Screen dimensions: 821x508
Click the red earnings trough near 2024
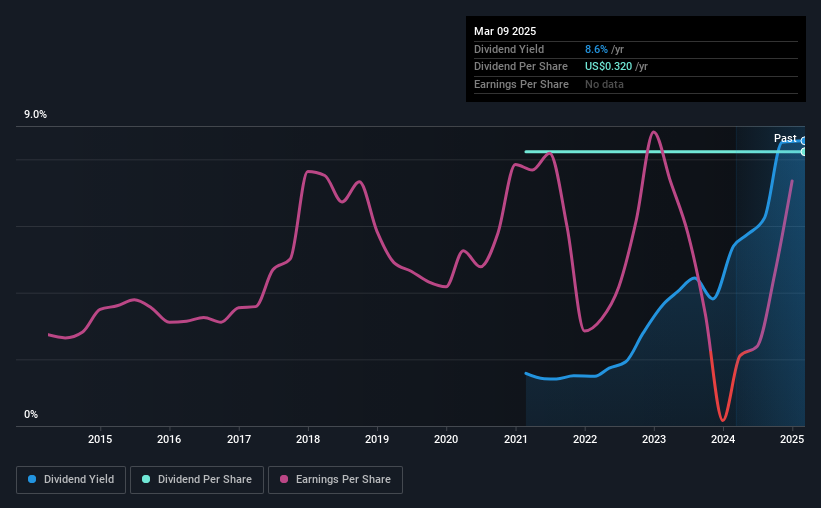pos(723,419)
